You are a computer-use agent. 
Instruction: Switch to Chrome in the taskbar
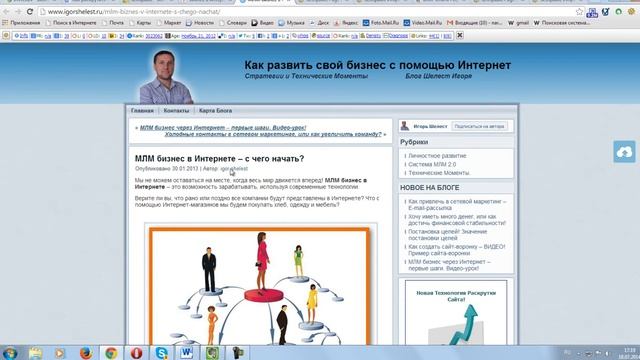[111, 353]
